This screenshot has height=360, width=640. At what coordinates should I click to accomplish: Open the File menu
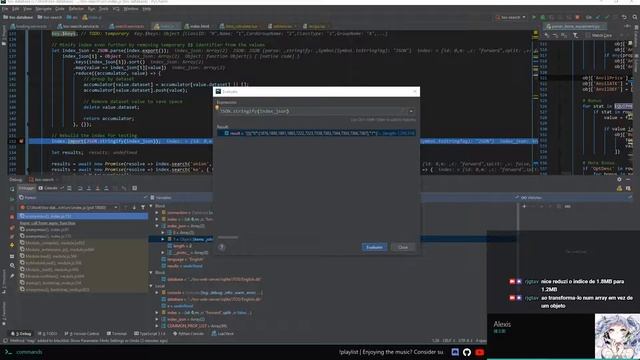[5, 9]
